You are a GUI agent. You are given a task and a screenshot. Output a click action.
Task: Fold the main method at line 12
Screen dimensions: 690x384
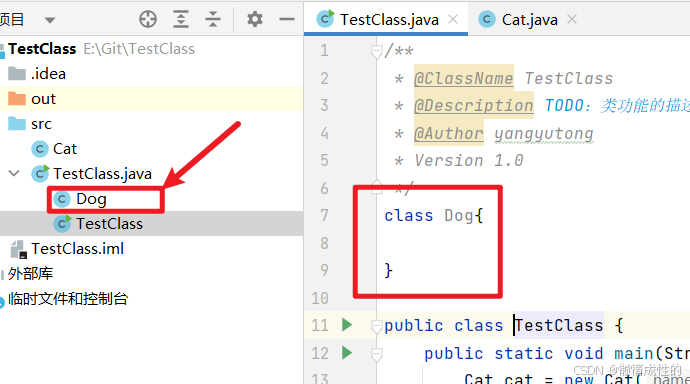376,355
